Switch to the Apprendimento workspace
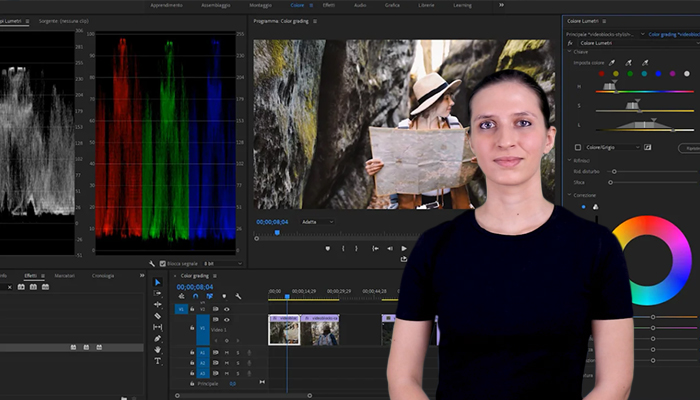The image size is (700, 400). (167, 5)
